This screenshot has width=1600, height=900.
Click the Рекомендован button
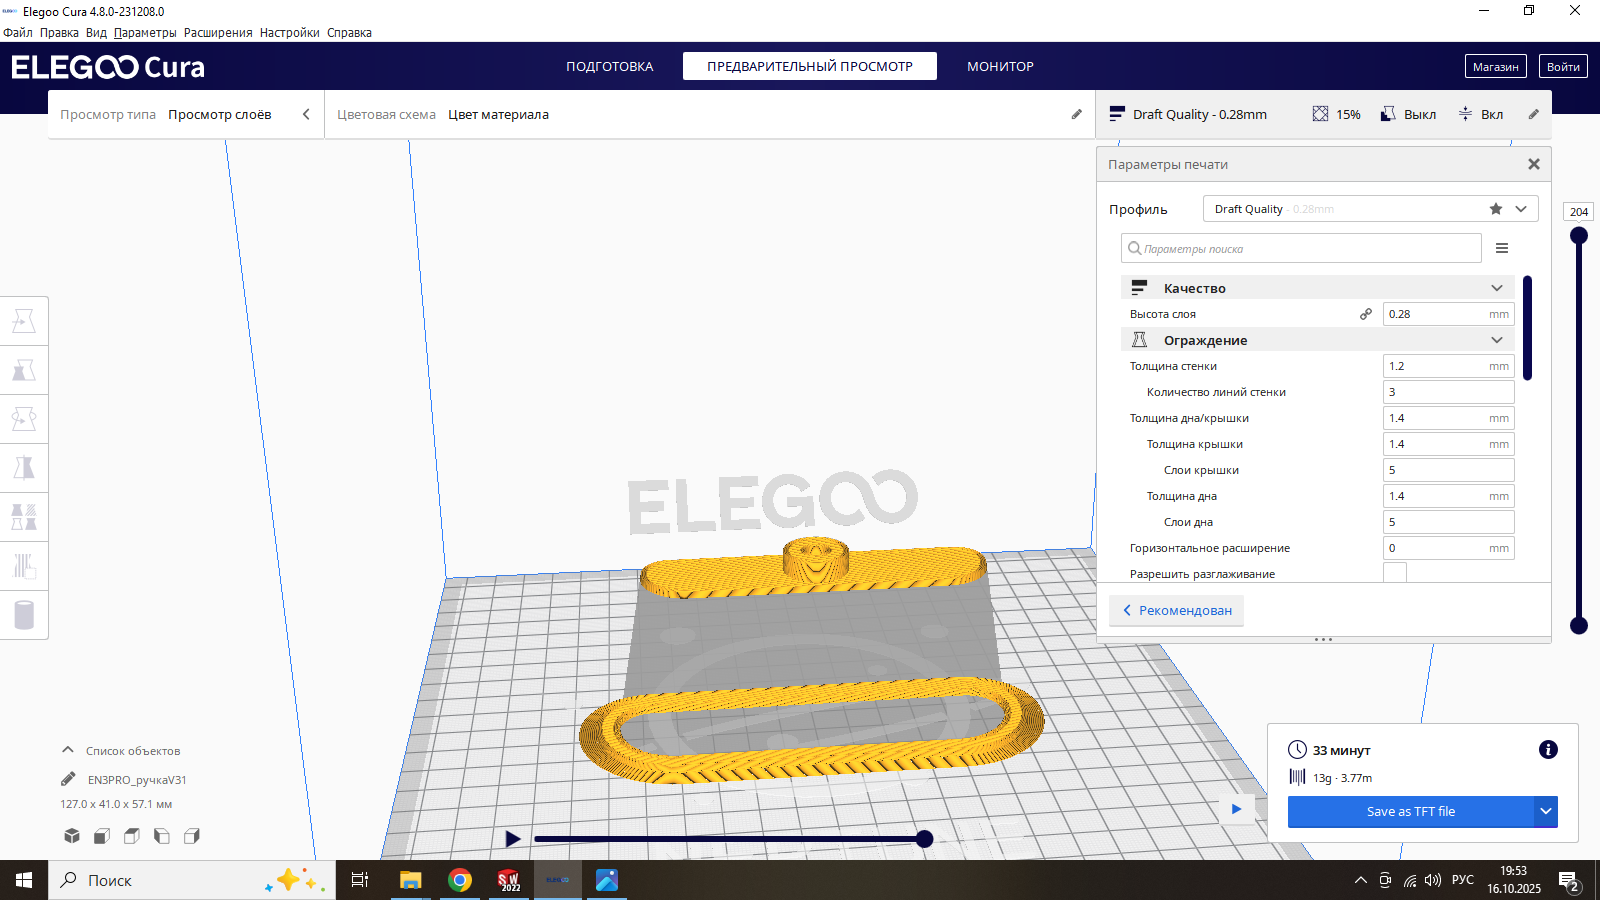click(x=1177, y=610)
